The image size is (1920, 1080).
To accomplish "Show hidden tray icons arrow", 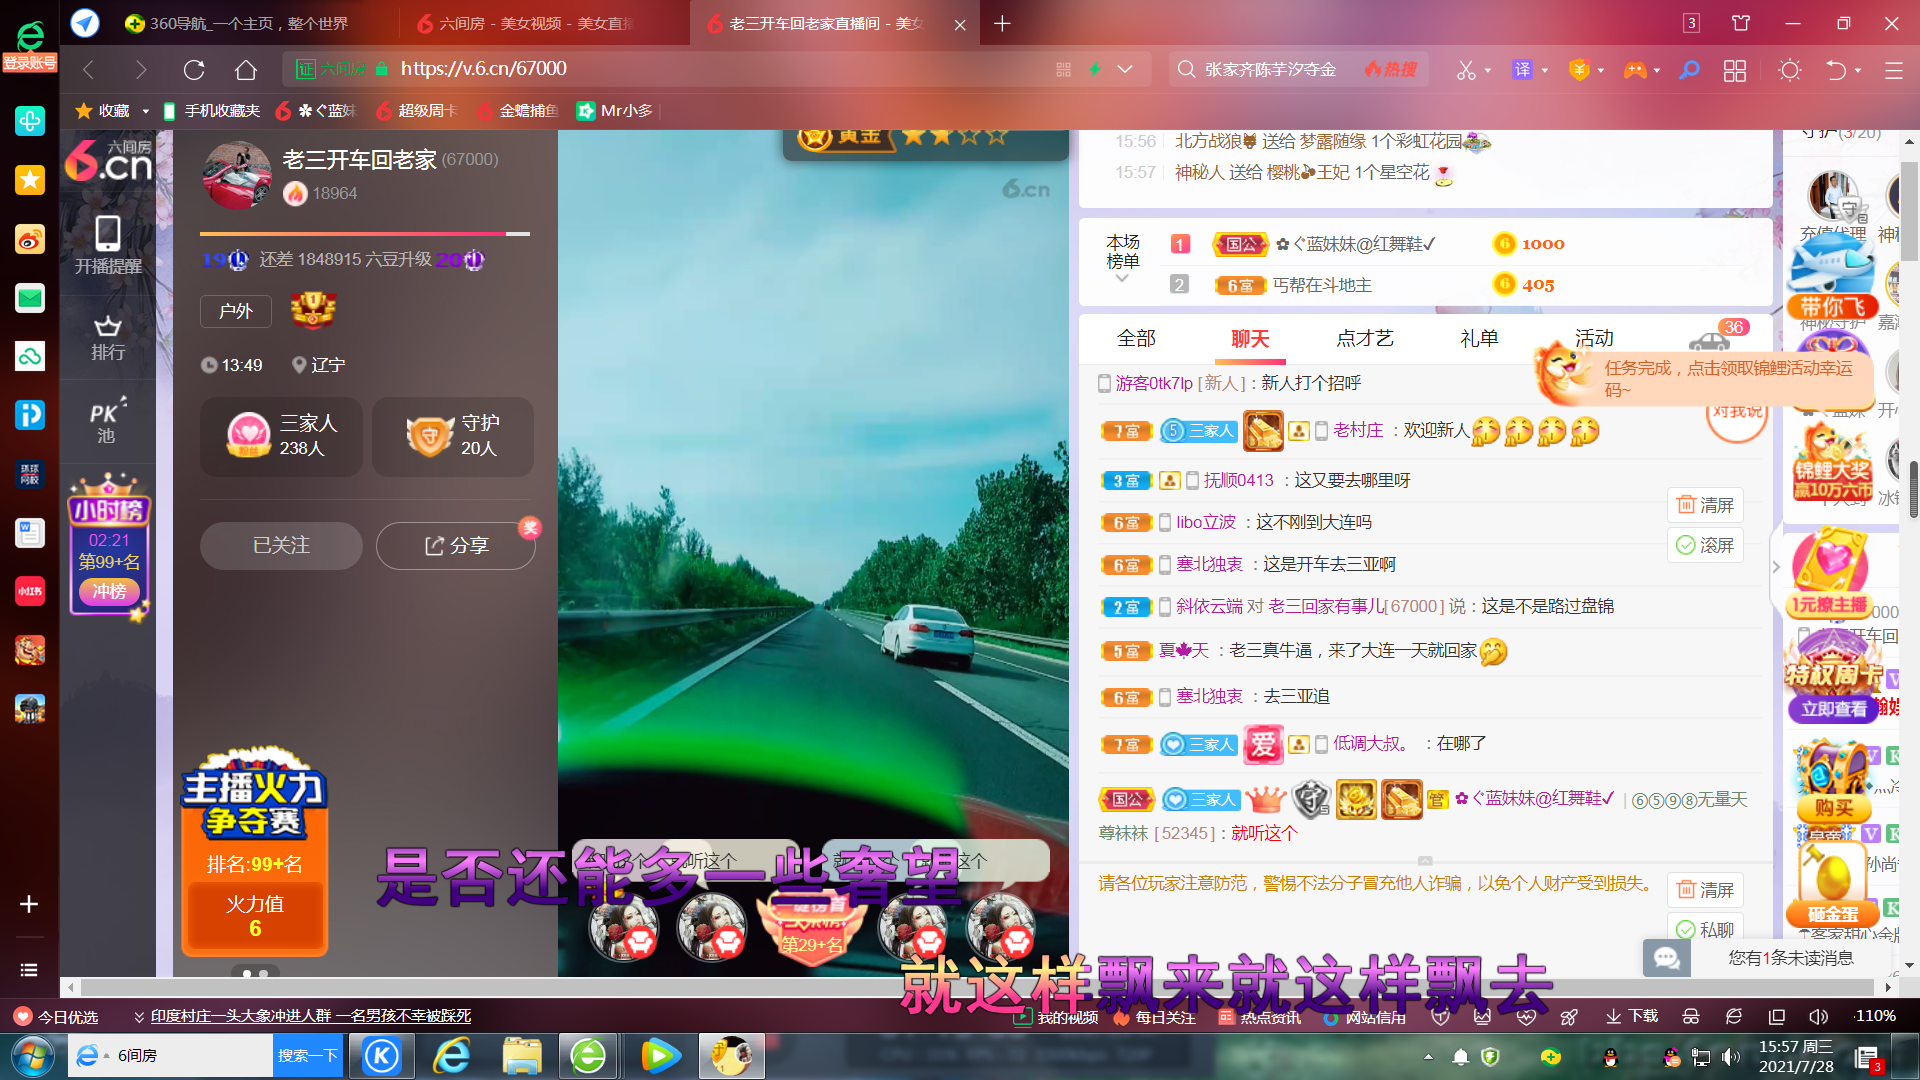I will [1428, 1057].
